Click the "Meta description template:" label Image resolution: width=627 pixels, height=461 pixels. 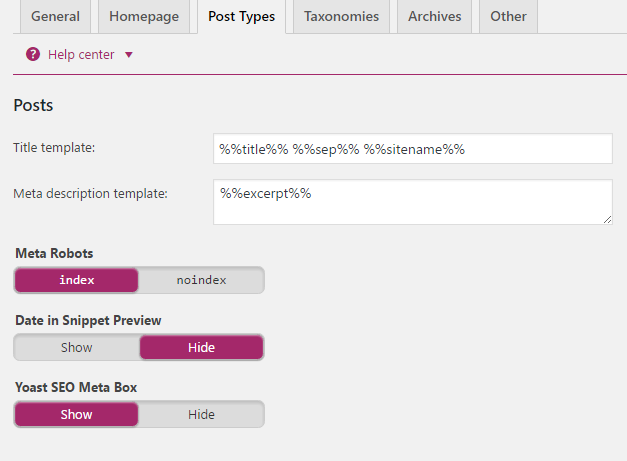90,193
